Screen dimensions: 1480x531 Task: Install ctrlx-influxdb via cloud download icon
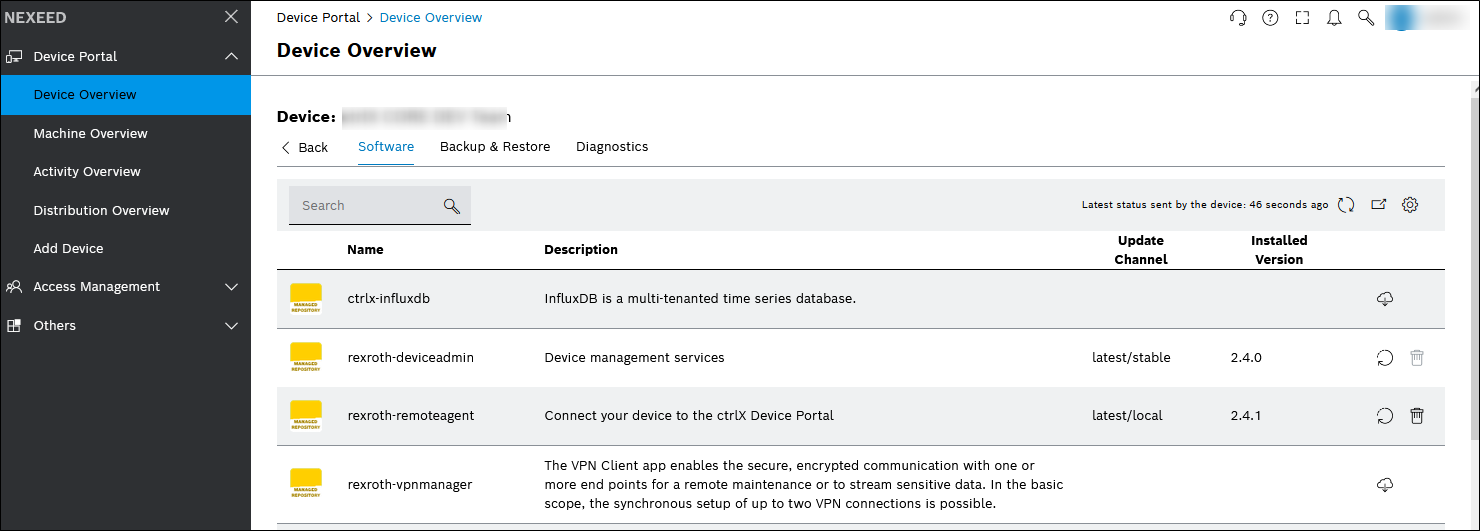point(1385,299)
